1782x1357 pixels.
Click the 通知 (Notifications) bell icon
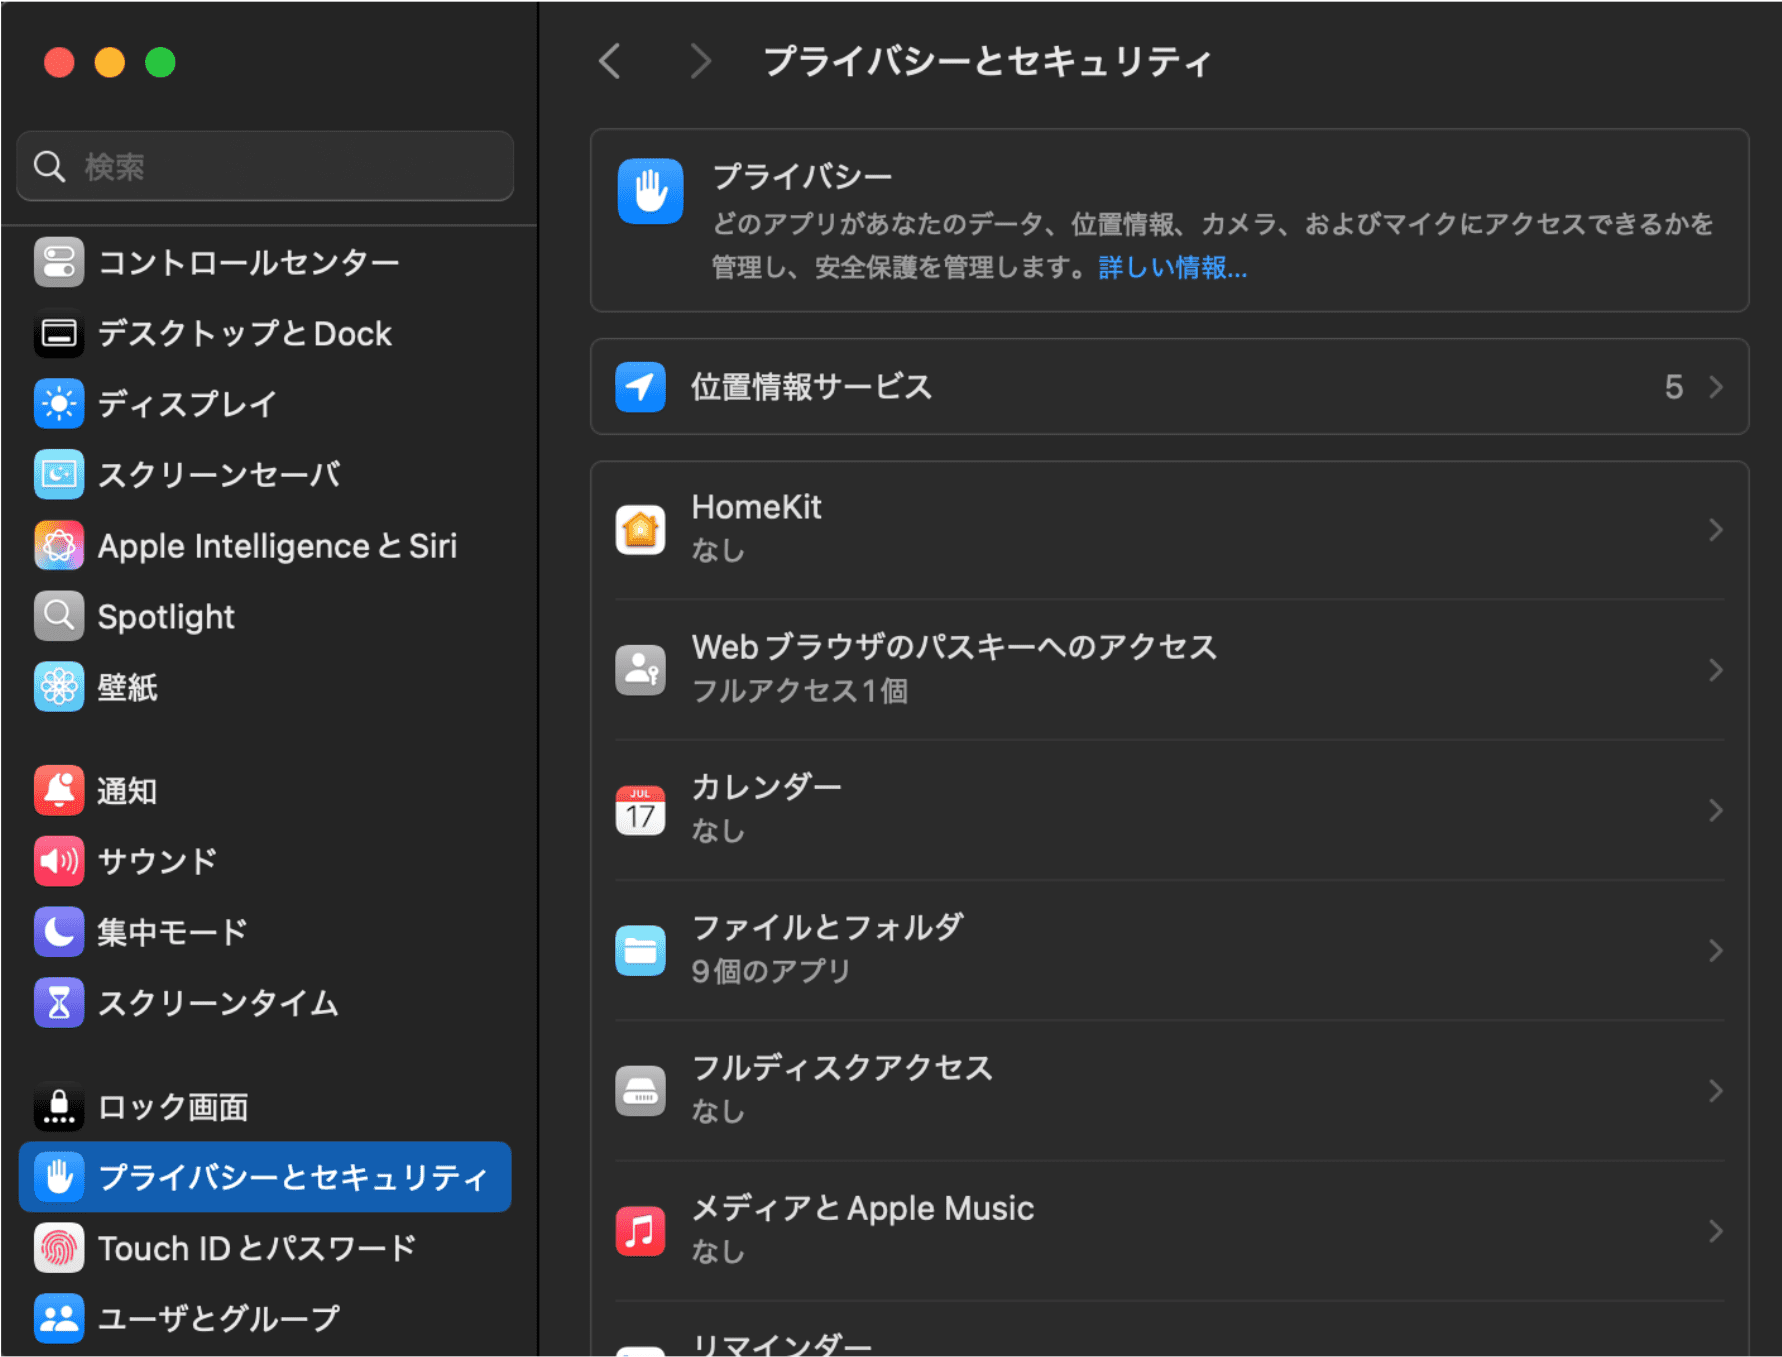click(58, 789)
